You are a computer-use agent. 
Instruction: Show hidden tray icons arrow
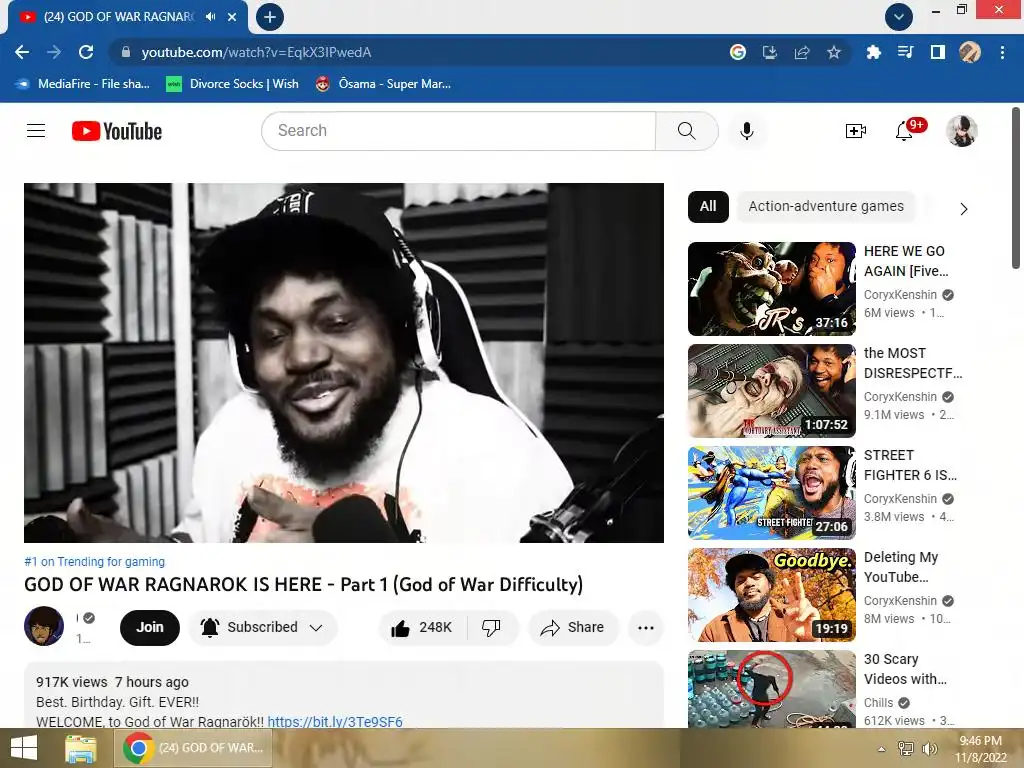click(x=882, y=749)
